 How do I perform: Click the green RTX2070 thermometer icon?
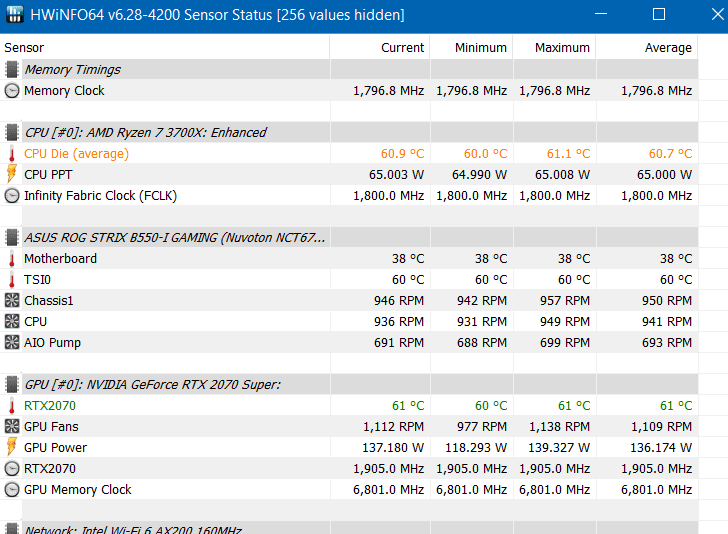pyautogui.click(x=12, y=406)
